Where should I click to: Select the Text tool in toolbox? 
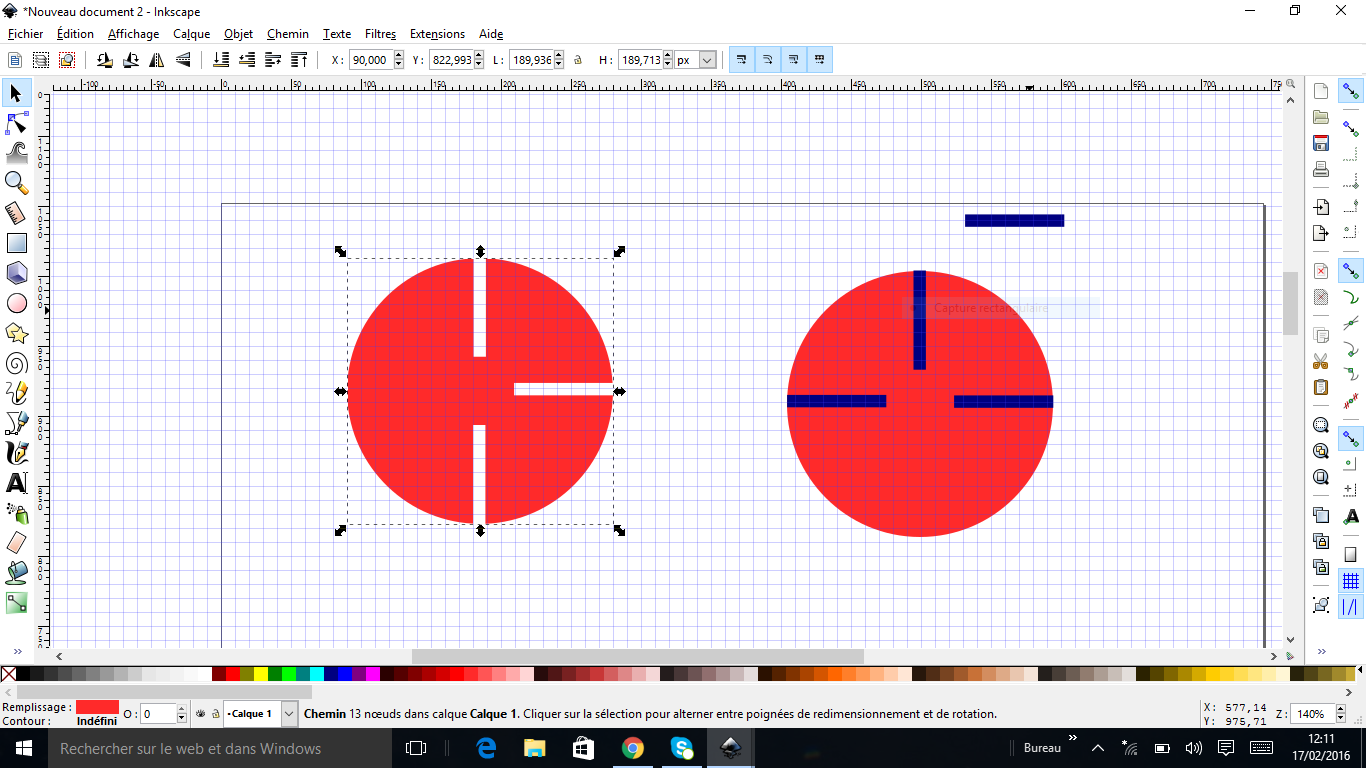pos(16,483)
